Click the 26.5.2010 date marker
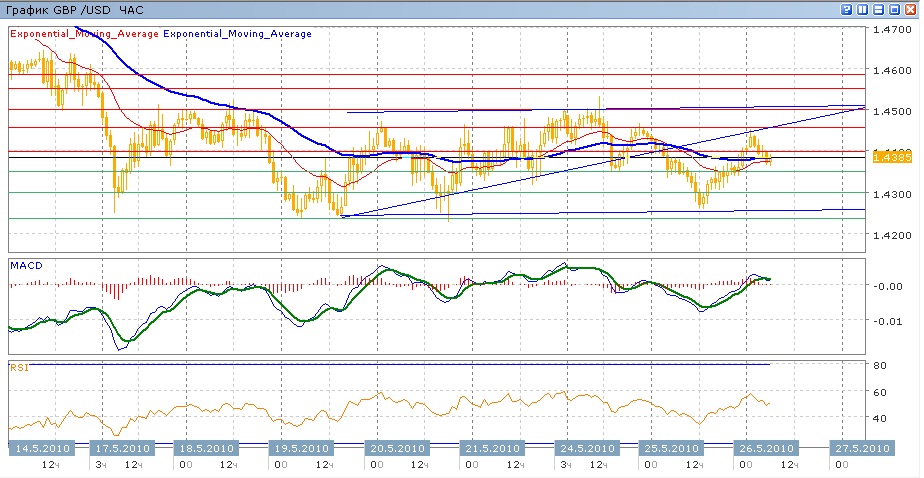 [765, 447]
